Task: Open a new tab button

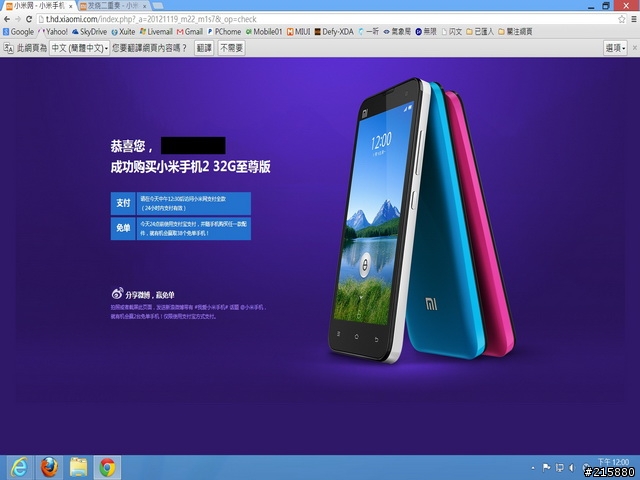Action: (158, 6)
